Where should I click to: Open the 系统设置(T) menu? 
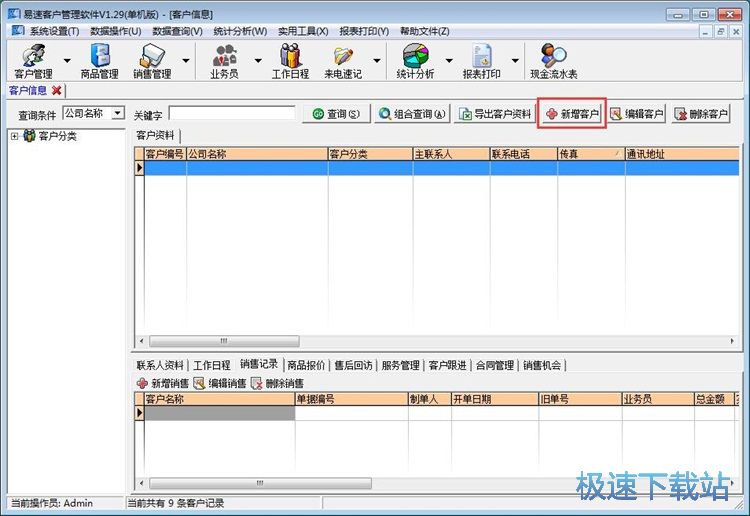pos(55,31)
